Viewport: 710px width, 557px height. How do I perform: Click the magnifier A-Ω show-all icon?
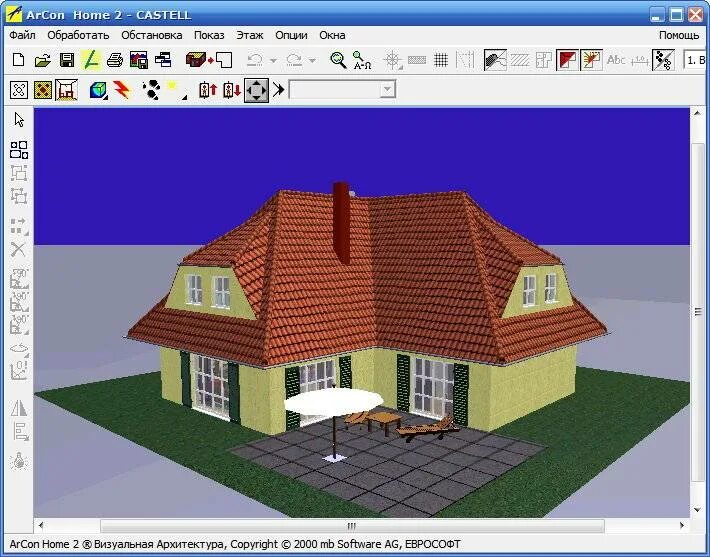362,60
